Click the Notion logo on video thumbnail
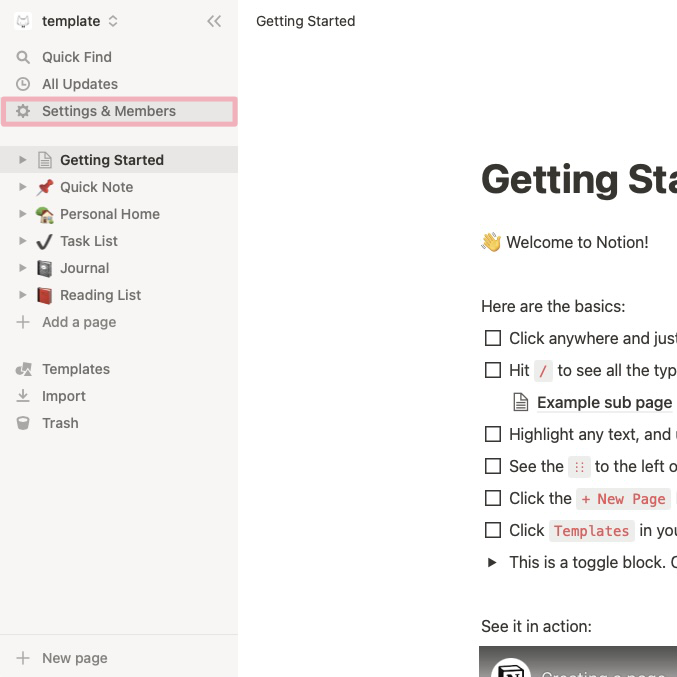 (511, 668)
